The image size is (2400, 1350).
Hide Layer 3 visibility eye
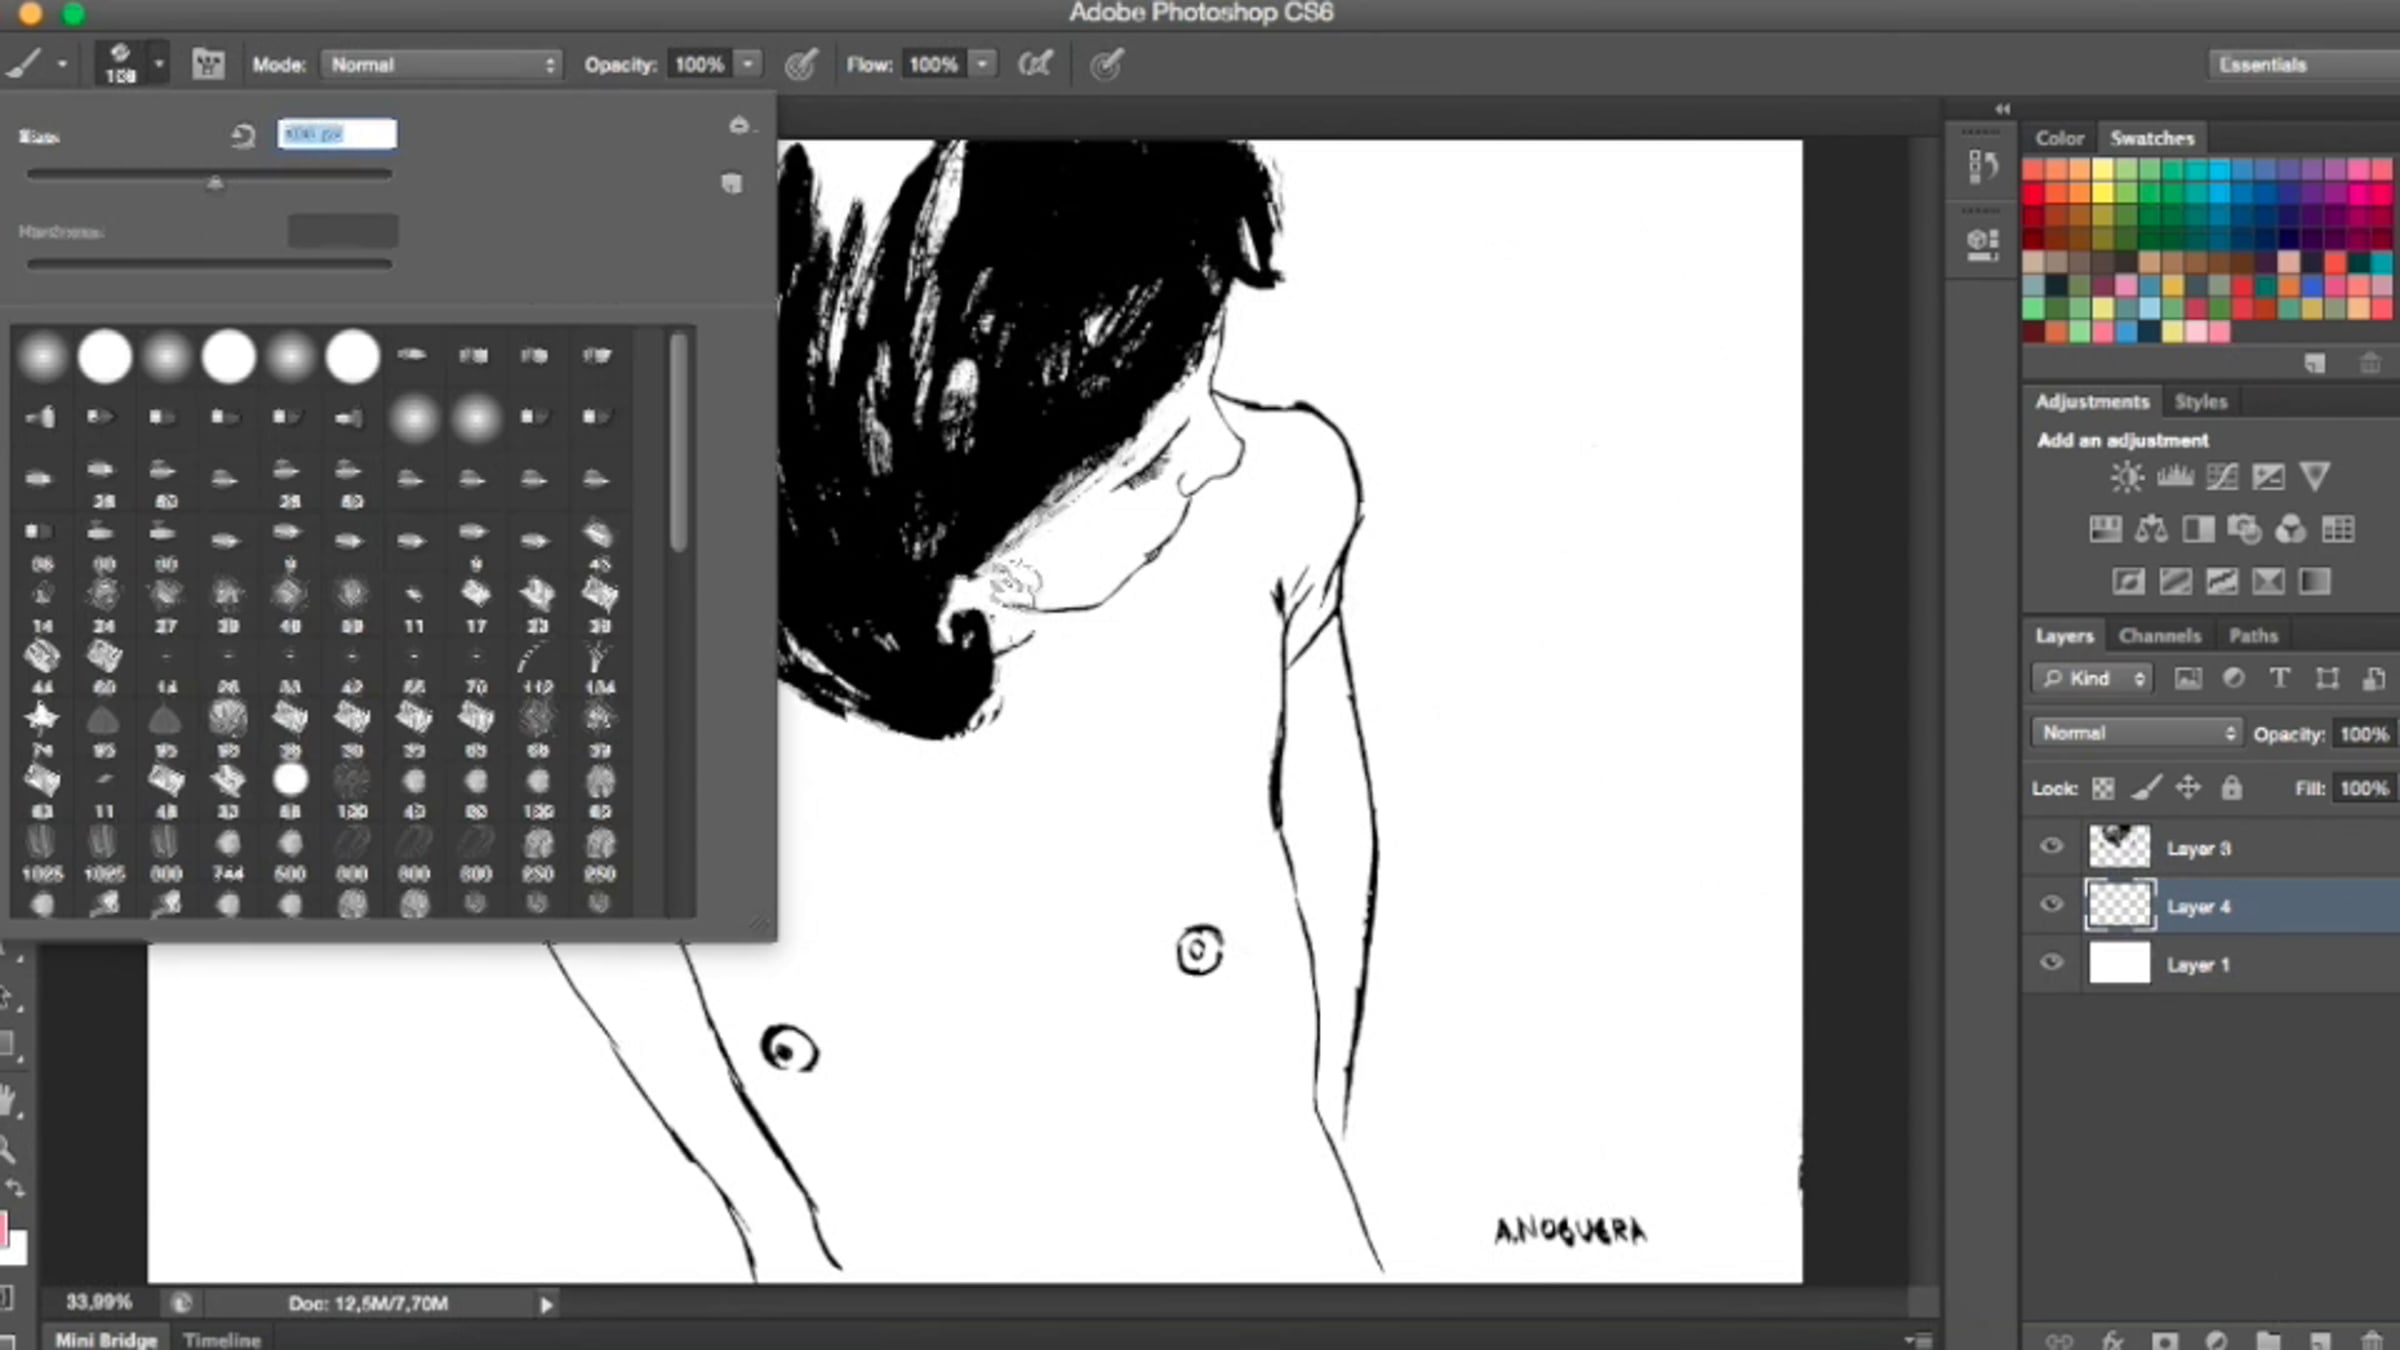2051,847
